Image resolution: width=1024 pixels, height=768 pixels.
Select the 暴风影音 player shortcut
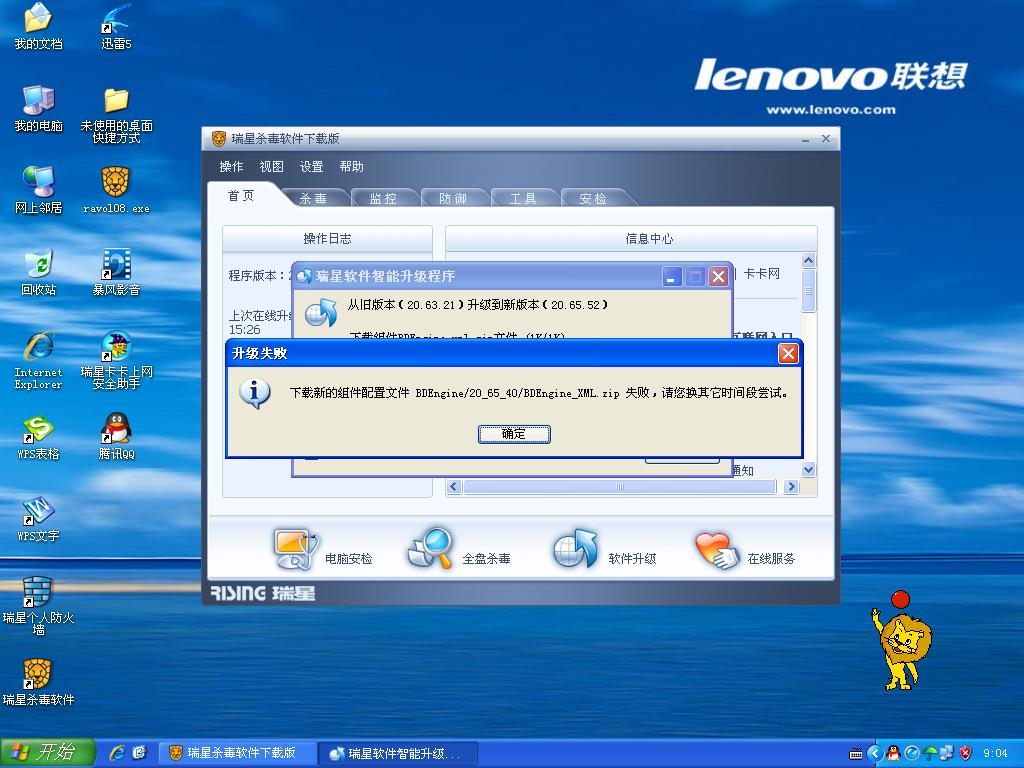(x=116, y=272)
